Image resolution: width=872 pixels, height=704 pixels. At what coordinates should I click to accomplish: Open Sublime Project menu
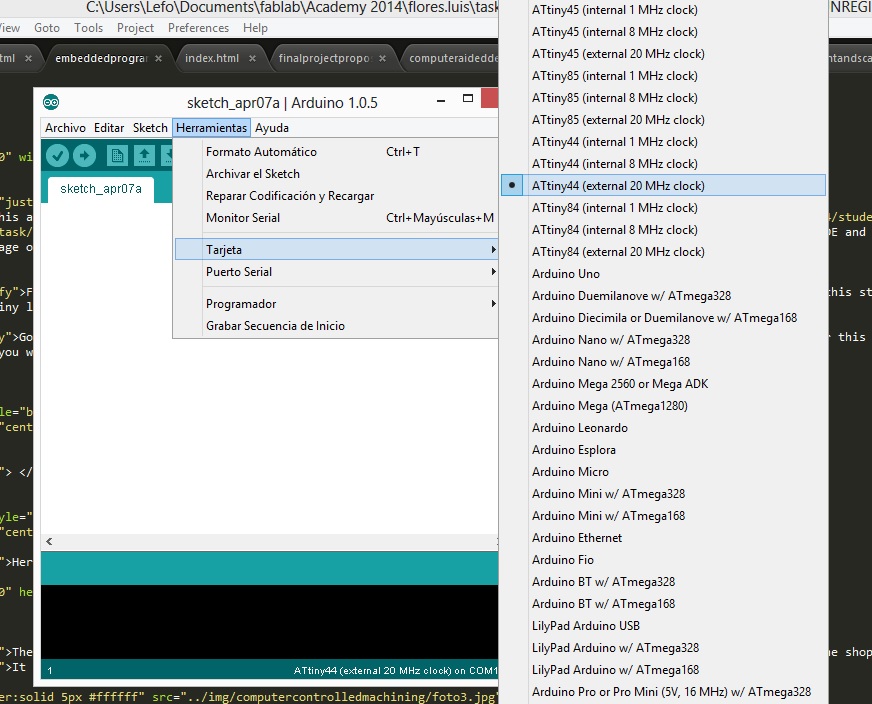135,28
